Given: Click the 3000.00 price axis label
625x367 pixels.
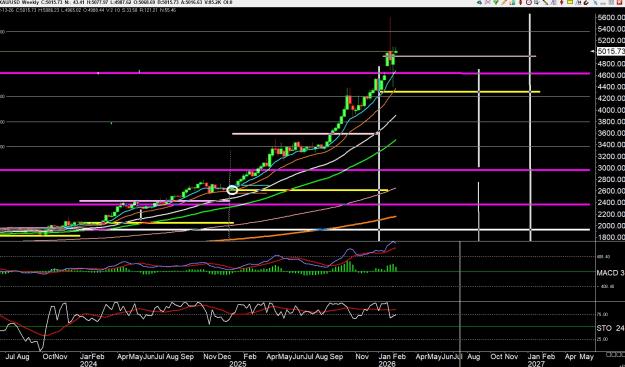Looking at the screenshot, I should point(611,168).
